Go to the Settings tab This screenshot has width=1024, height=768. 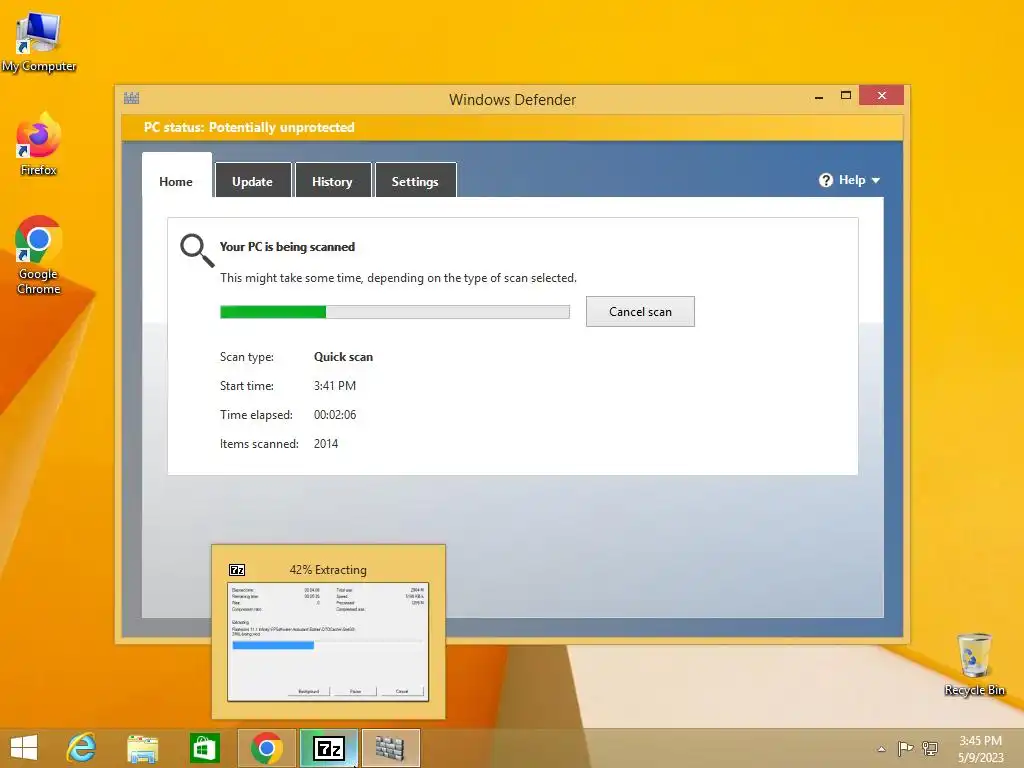tap(415, 180)
